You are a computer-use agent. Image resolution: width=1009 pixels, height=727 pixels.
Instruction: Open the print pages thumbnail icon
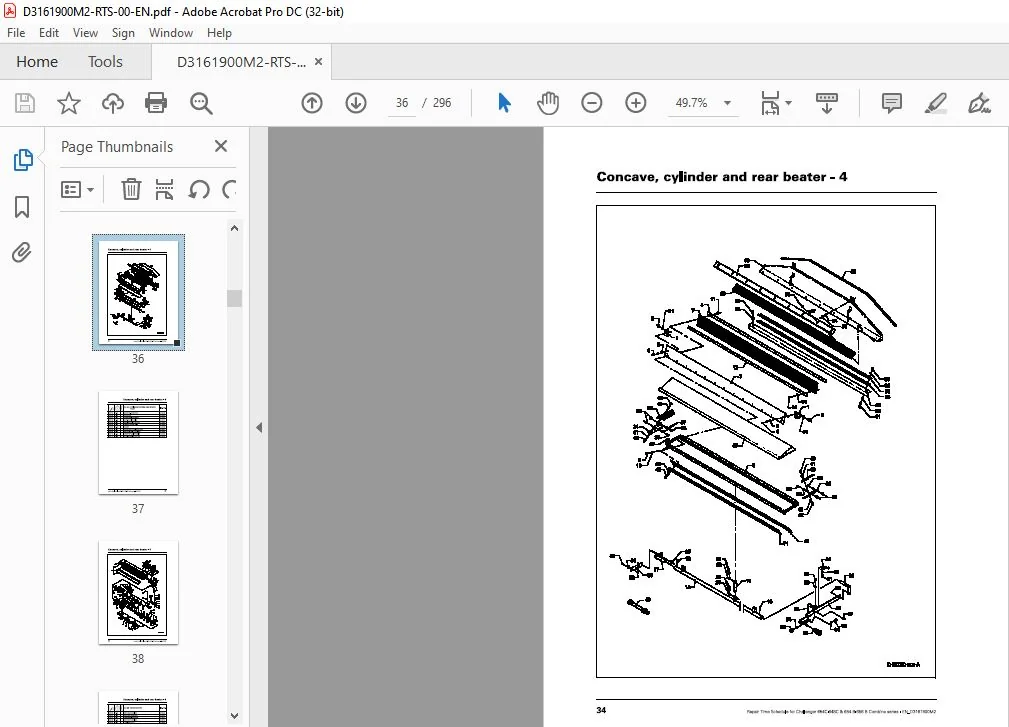164,189
